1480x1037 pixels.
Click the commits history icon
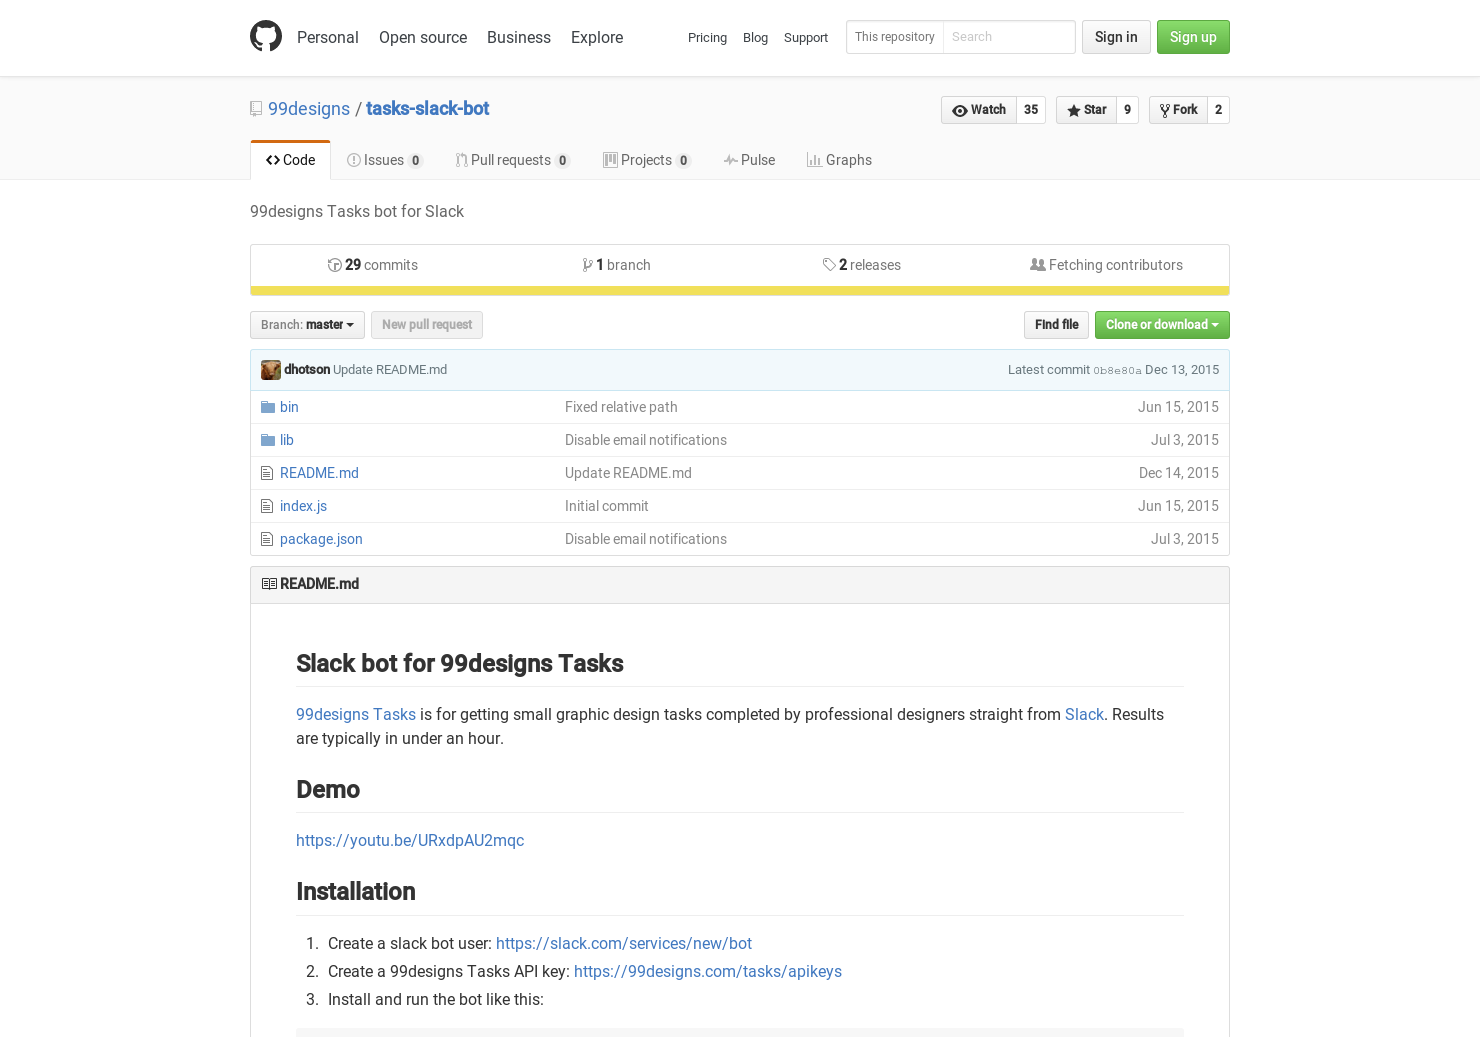[x=335, y=265]
